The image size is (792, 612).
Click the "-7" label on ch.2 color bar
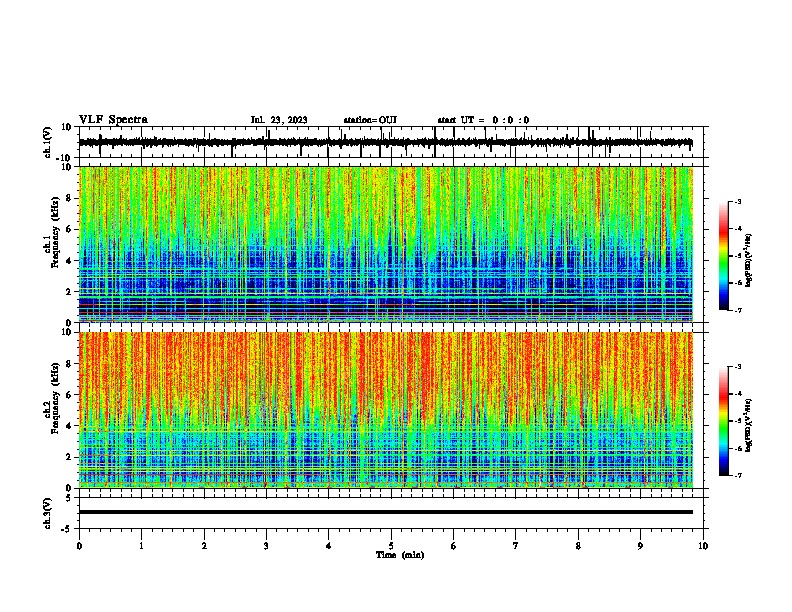(x=737, y=475)
